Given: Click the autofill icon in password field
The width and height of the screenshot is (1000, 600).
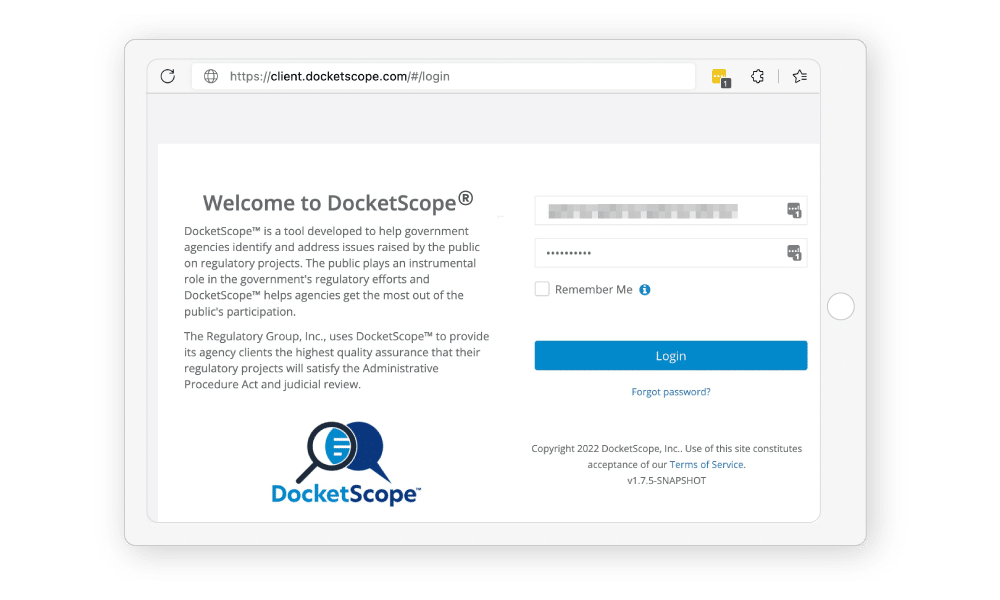Looking at the screenshot, I should tap(793, 253).
